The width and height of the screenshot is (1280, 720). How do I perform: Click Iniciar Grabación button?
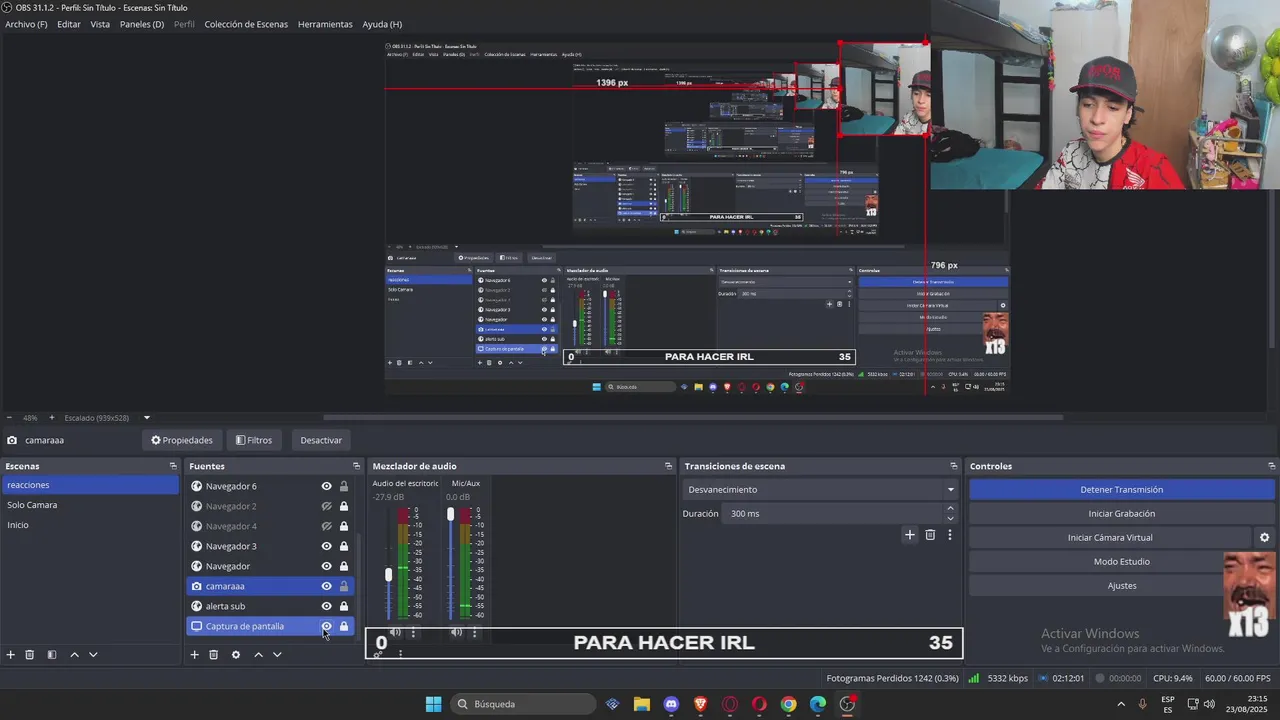click(1121, 514)
